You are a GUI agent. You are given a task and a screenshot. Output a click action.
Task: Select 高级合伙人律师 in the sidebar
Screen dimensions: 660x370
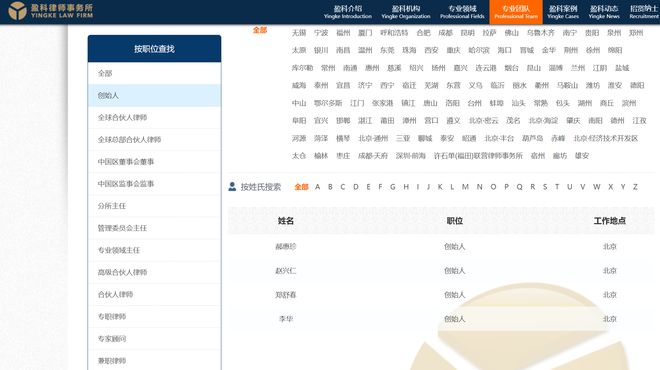coord(154,272)
